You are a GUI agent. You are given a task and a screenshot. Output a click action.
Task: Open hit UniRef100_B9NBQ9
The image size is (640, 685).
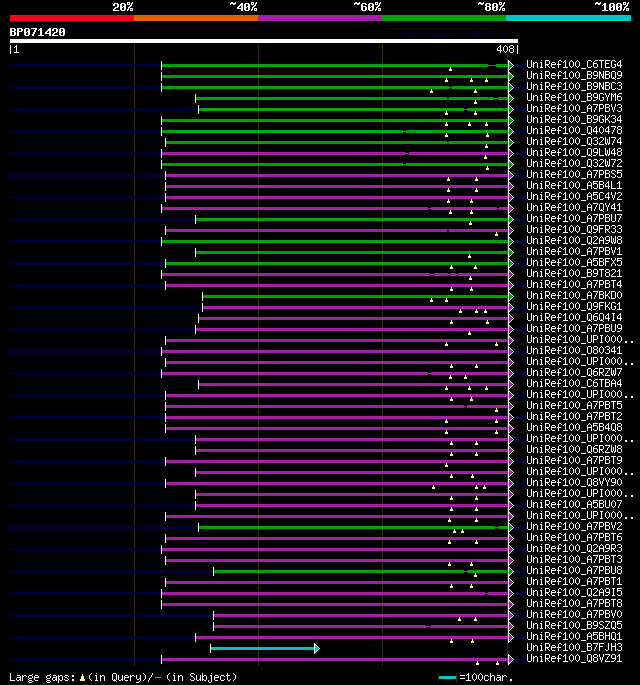[574, 75]
